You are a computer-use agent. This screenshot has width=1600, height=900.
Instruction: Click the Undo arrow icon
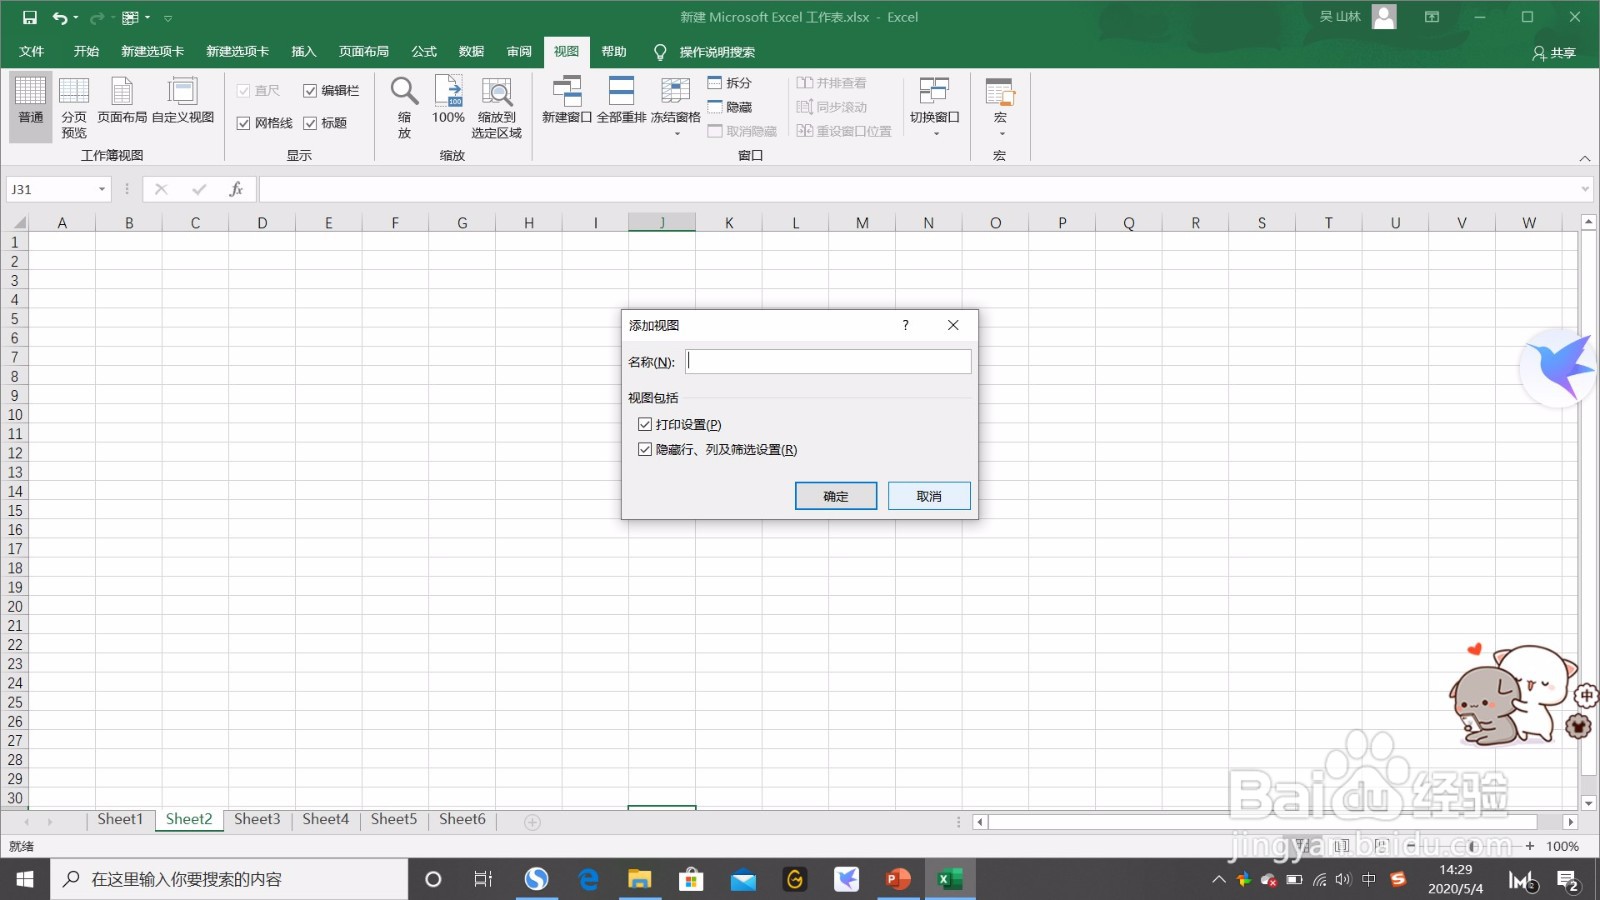(60, 17)
